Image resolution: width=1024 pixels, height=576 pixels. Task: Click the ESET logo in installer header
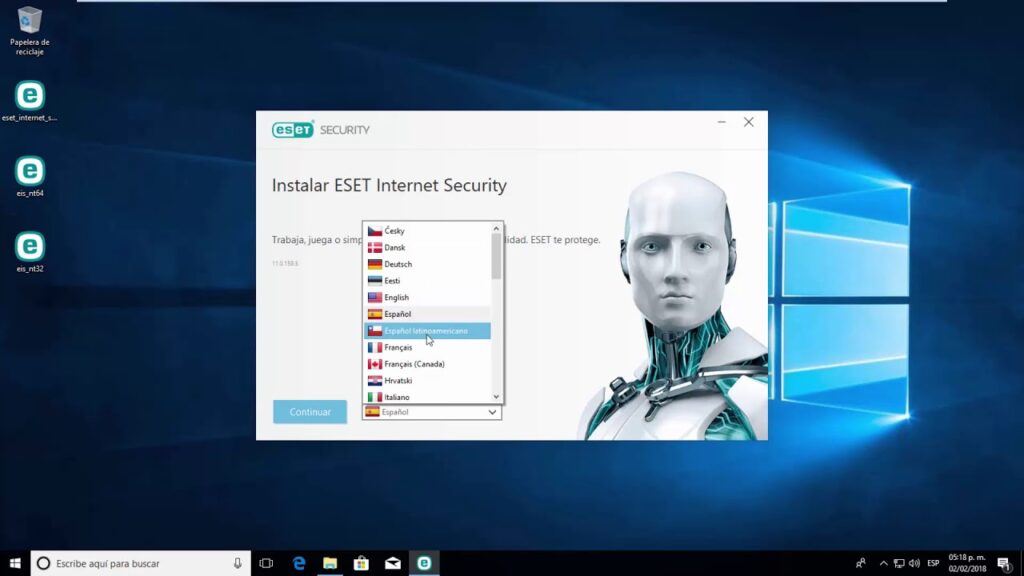293,129
